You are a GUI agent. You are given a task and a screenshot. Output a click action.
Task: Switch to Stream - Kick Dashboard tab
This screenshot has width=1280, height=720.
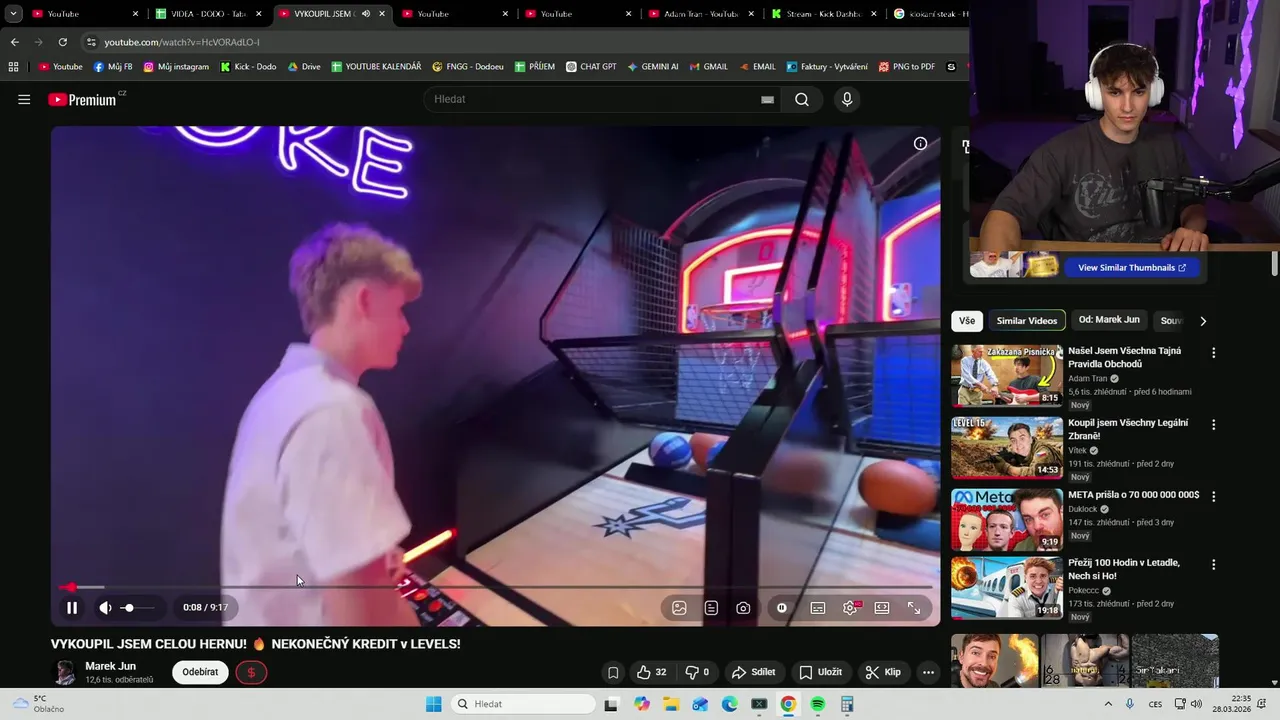[x=824, y=14]
